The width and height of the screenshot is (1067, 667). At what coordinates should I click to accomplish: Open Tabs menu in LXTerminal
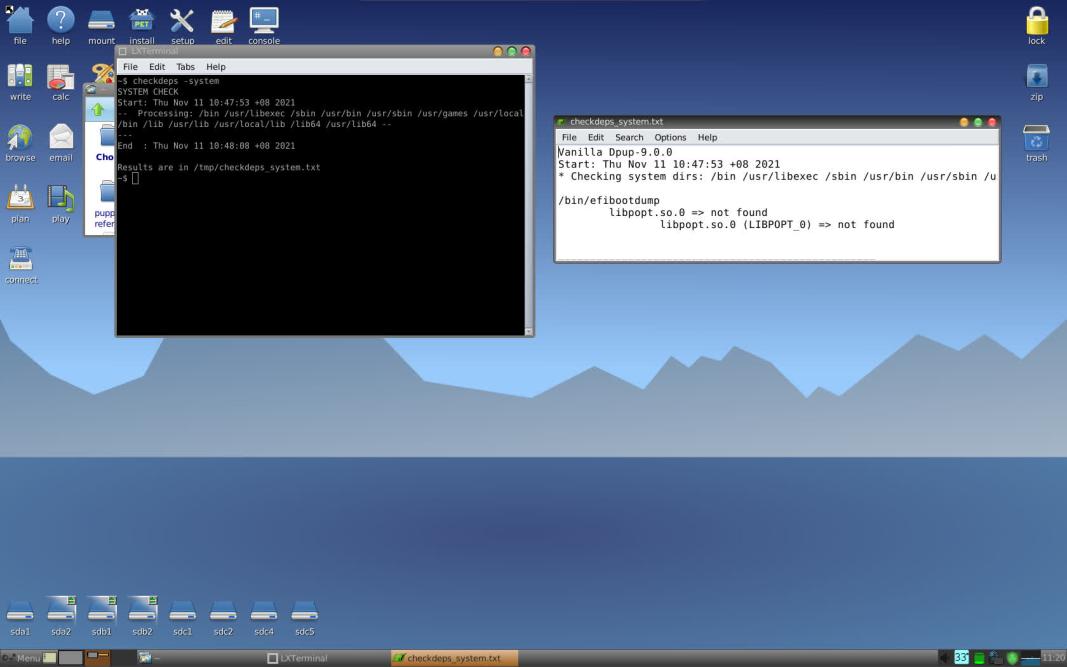[x=185, y=67]
